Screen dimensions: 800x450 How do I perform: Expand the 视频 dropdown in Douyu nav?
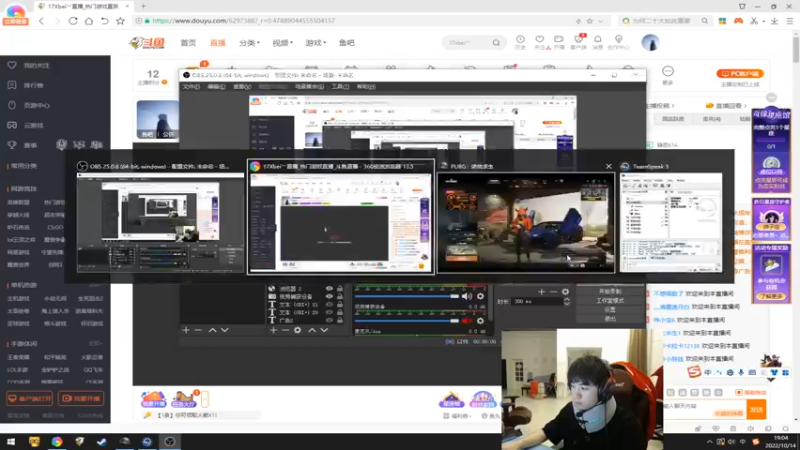tap(282, 43)
